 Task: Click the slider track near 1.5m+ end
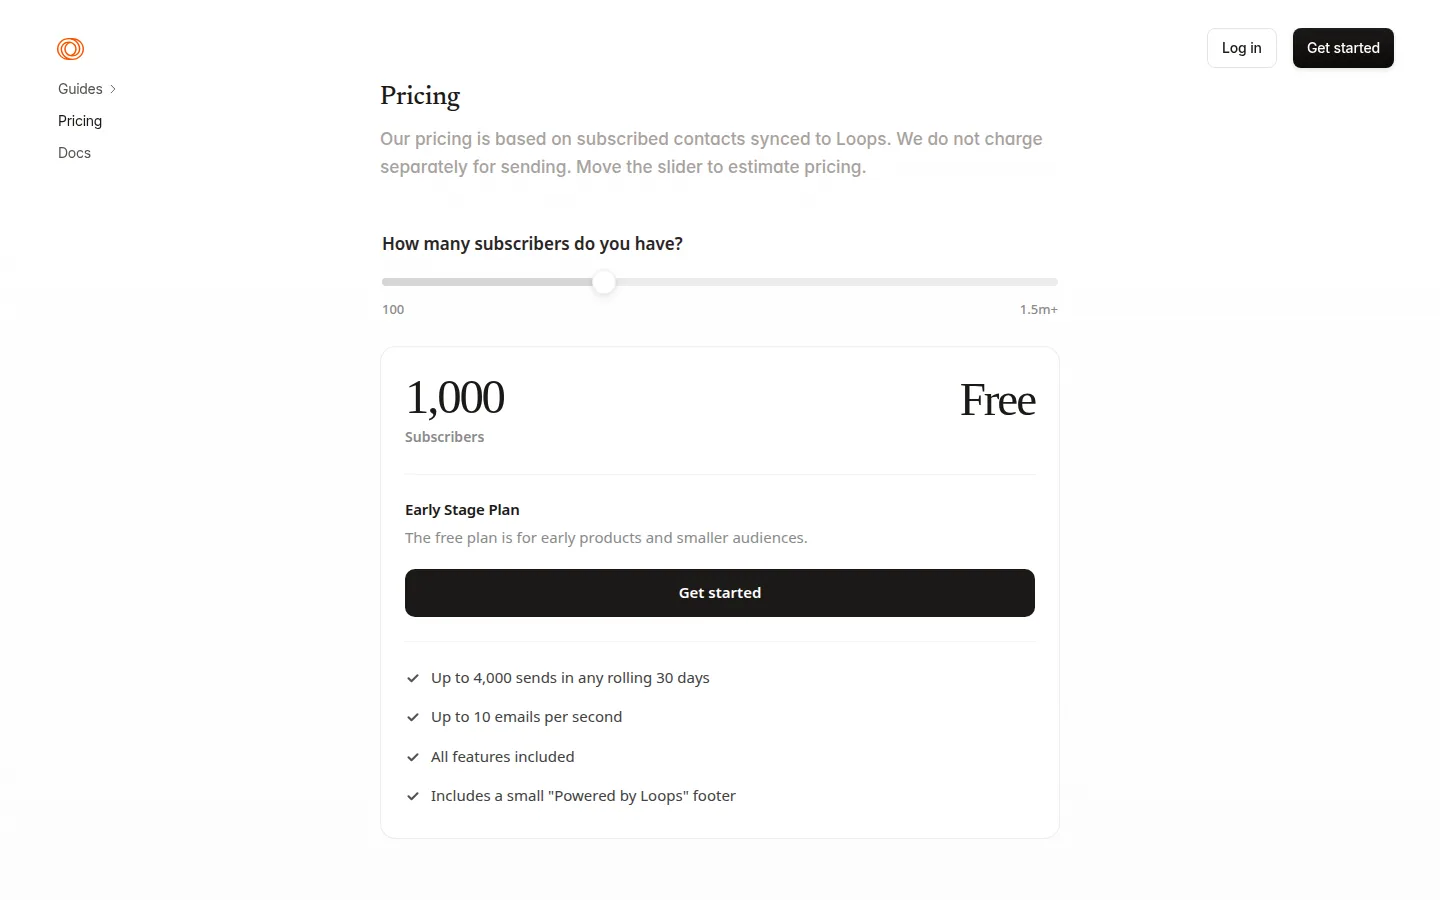tap(1040, 282)
